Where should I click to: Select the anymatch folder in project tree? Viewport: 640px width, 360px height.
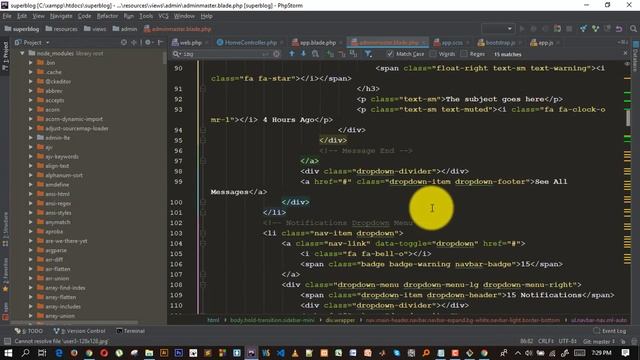tap(58, 222)
